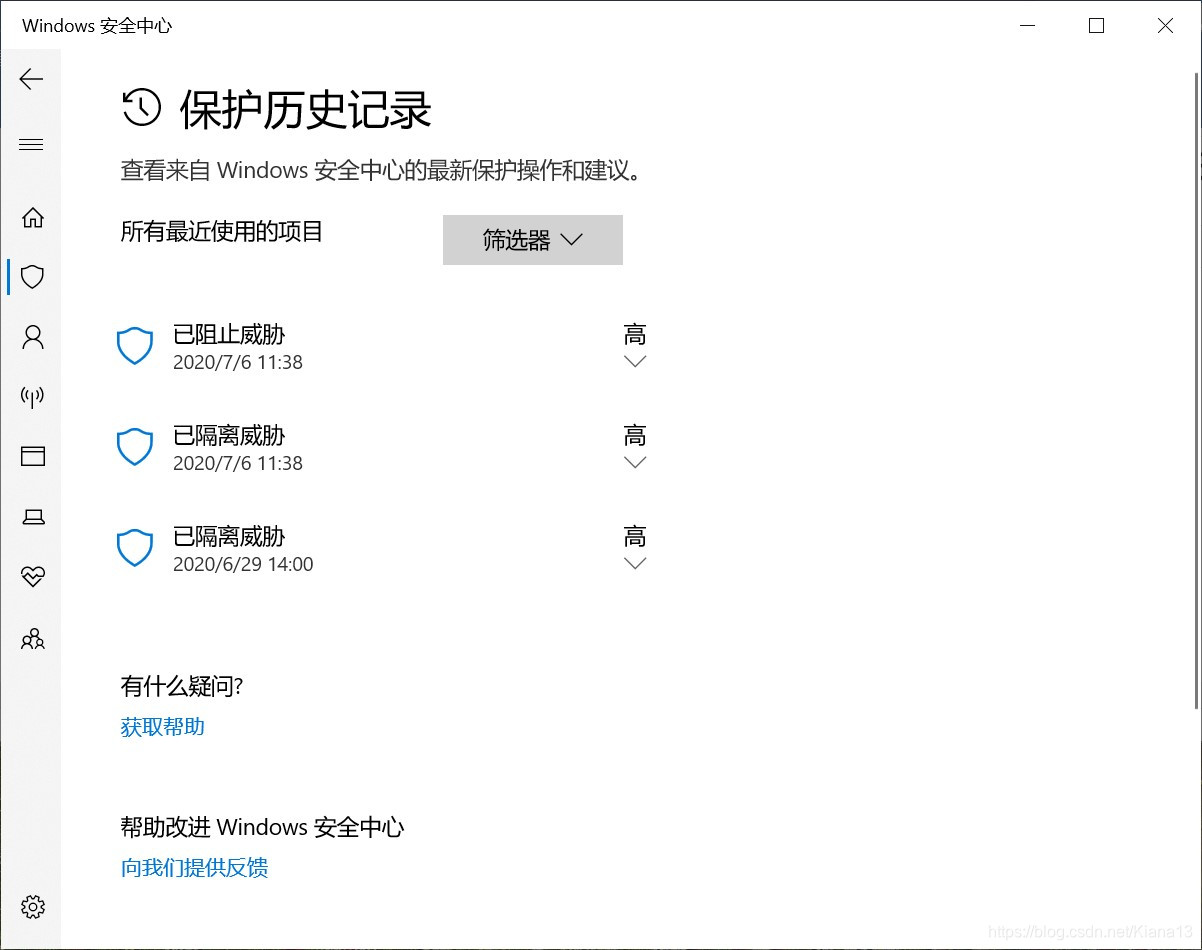Expand chevron of 2020/6/29 14:00 threat
Viewport: 1202px width, 950px height.
(635, 563)
